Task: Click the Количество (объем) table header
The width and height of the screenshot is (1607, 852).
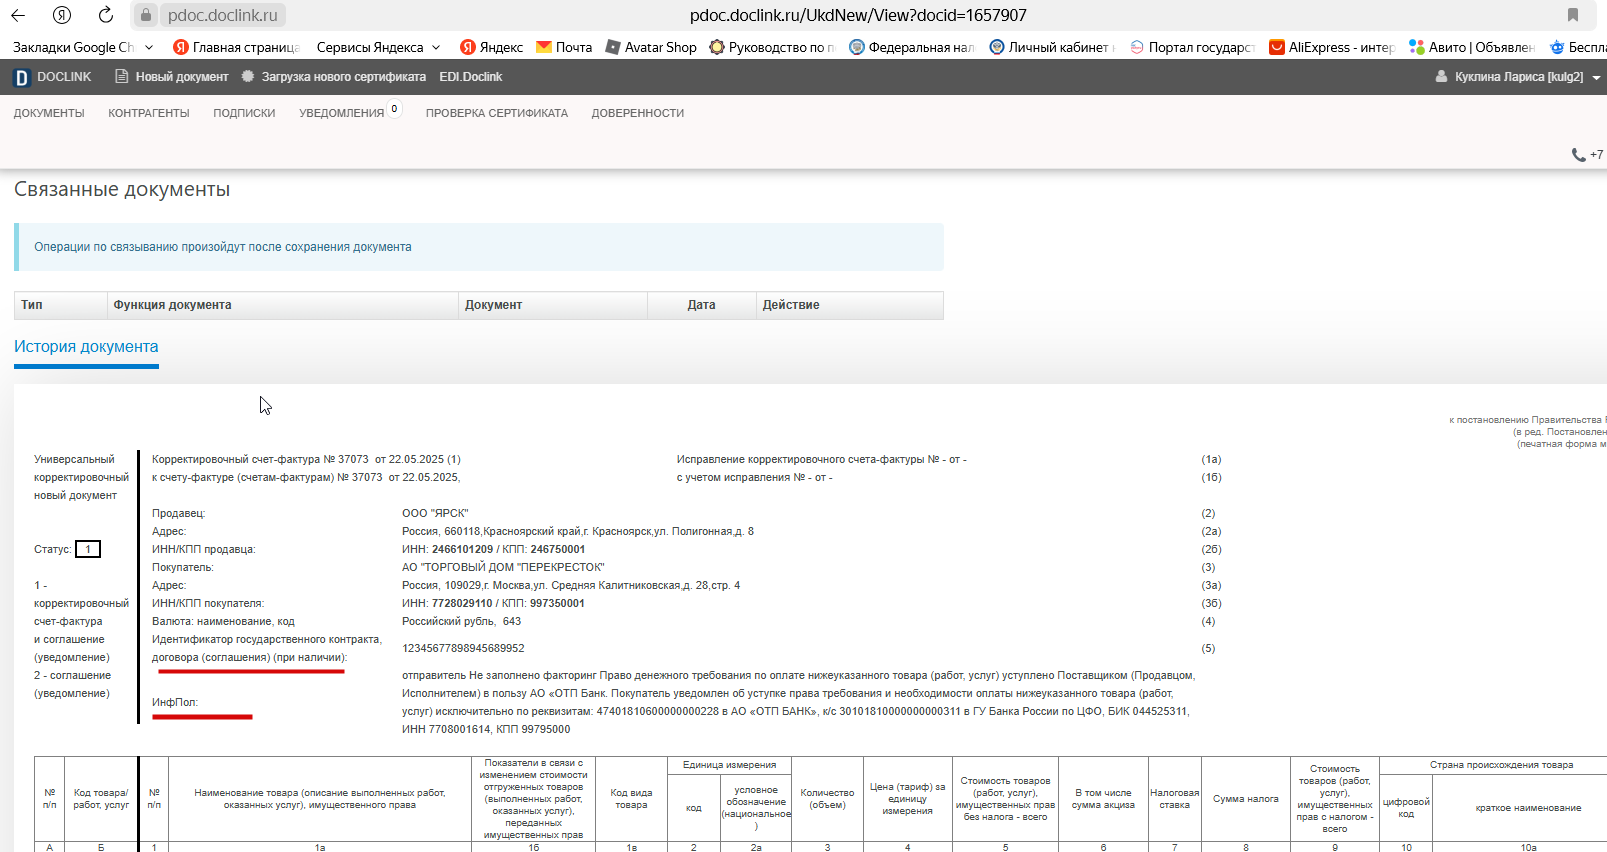Action: pyautogui.click(x=827, y=799)
